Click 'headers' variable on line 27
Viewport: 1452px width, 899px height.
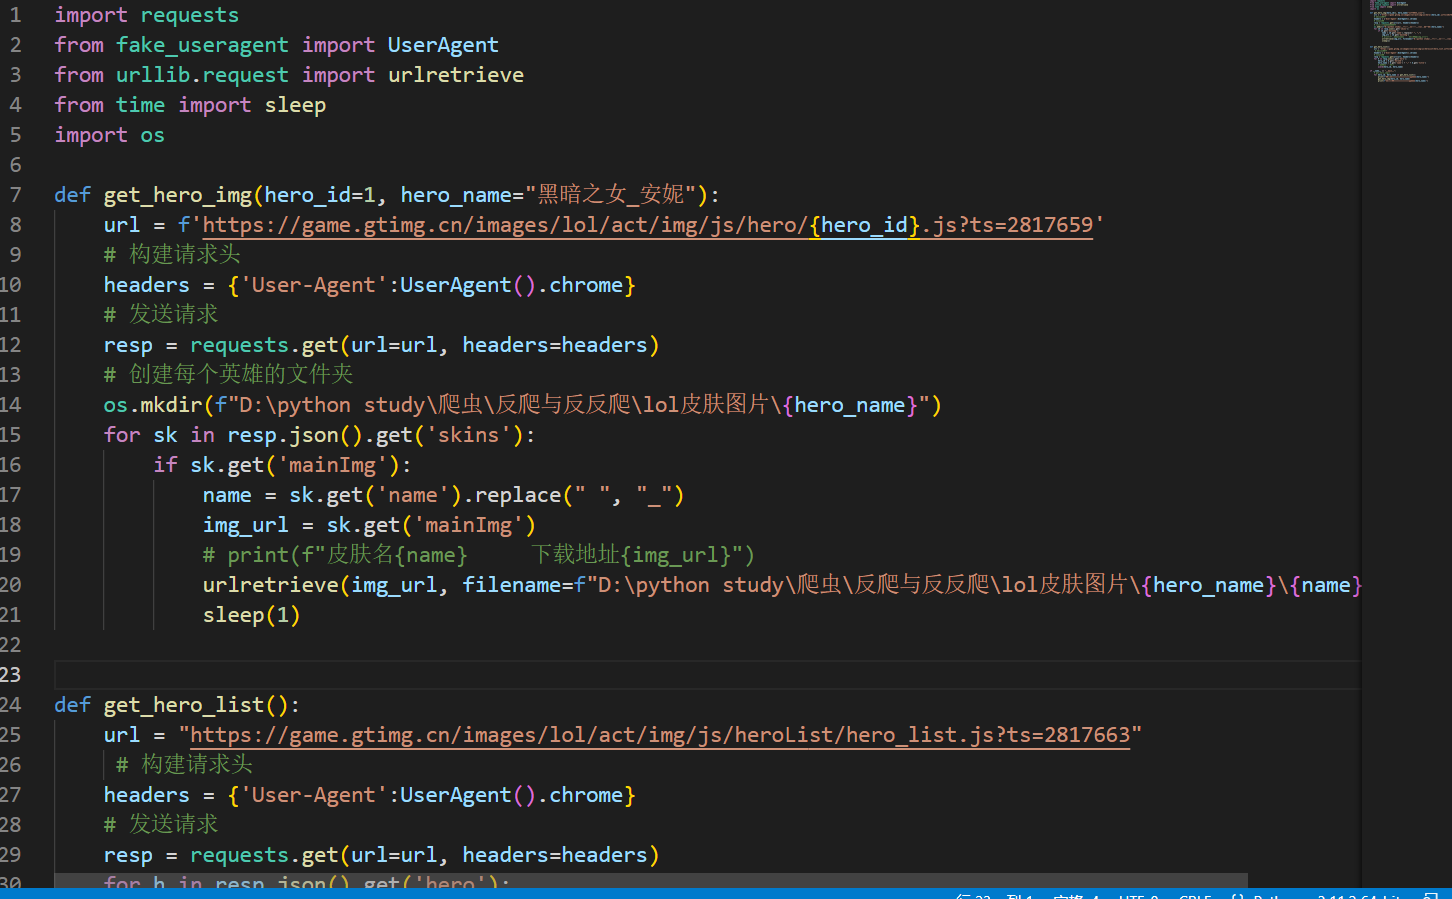147,795
